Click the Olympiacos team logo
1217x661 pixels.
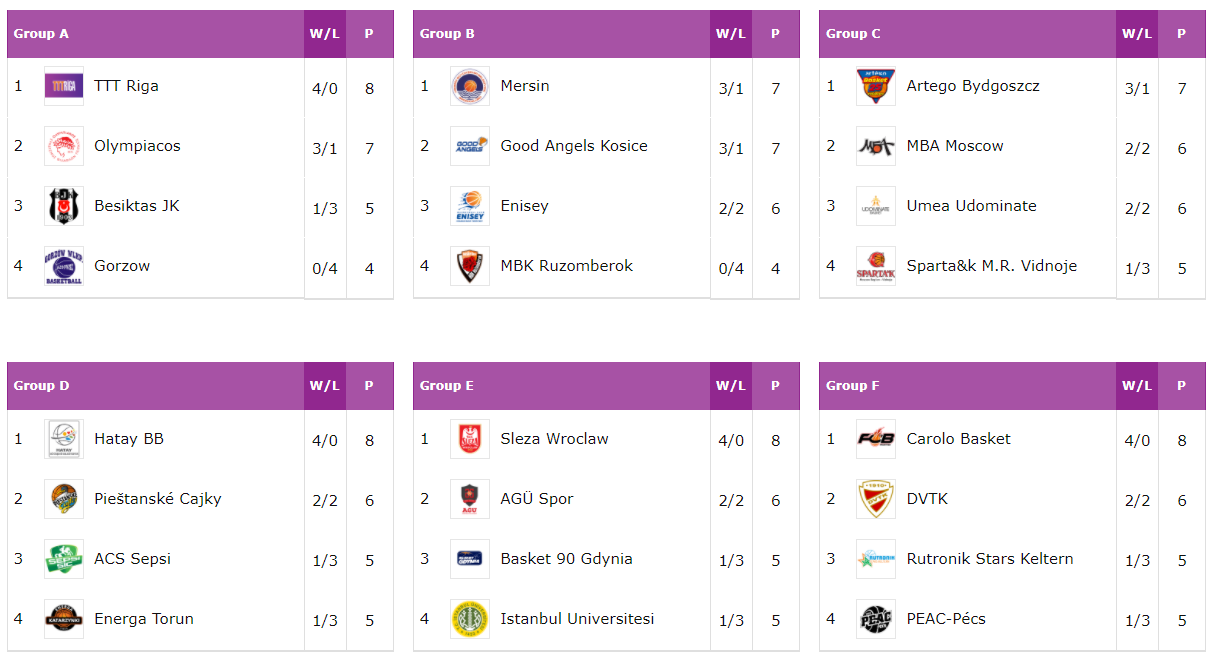click(x=64, y=147)
